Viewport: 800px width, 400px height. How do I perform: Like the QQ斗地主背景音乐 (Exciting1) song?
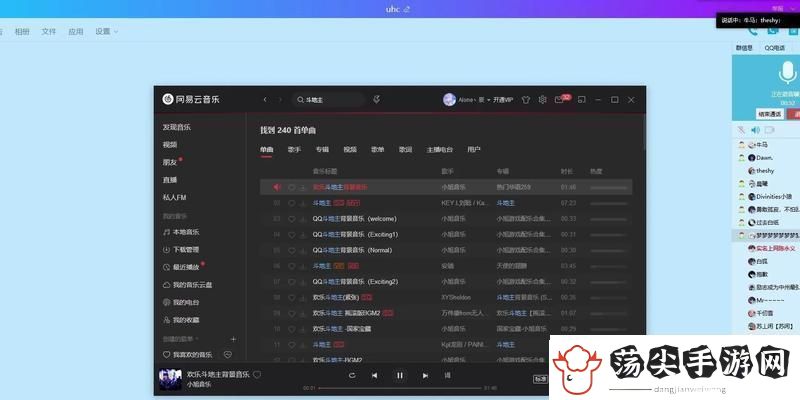291,235
